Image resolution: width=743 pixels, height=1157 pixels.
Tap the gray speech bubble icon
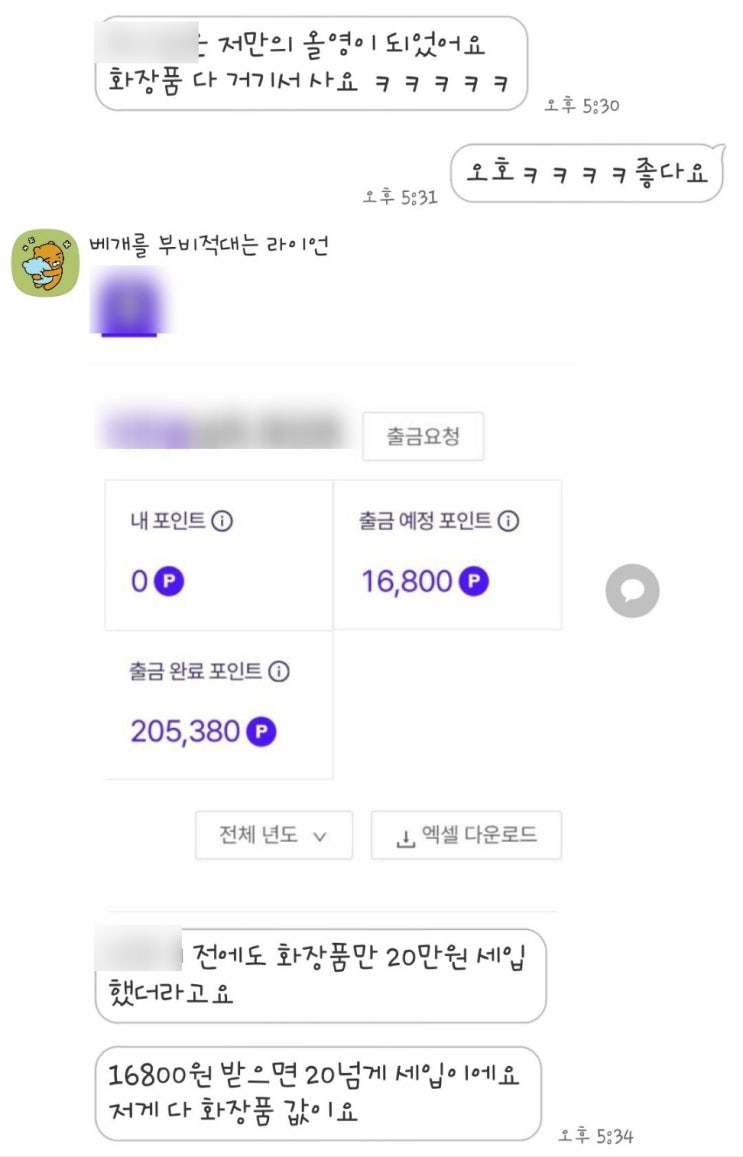pyautogui.click(x=632, y=590)
